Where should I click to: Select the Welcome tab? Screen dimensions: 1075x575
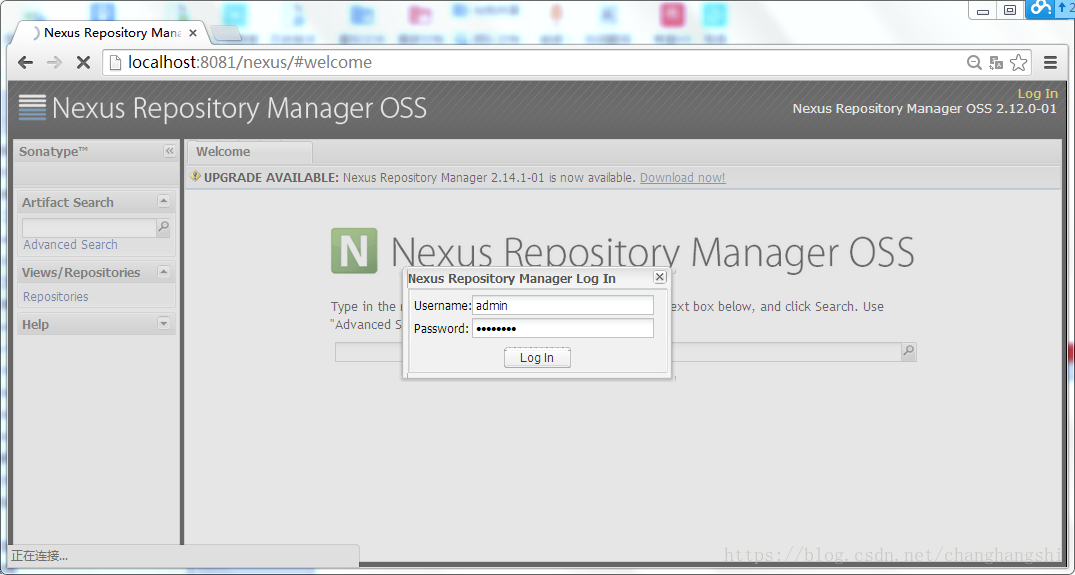250,151
